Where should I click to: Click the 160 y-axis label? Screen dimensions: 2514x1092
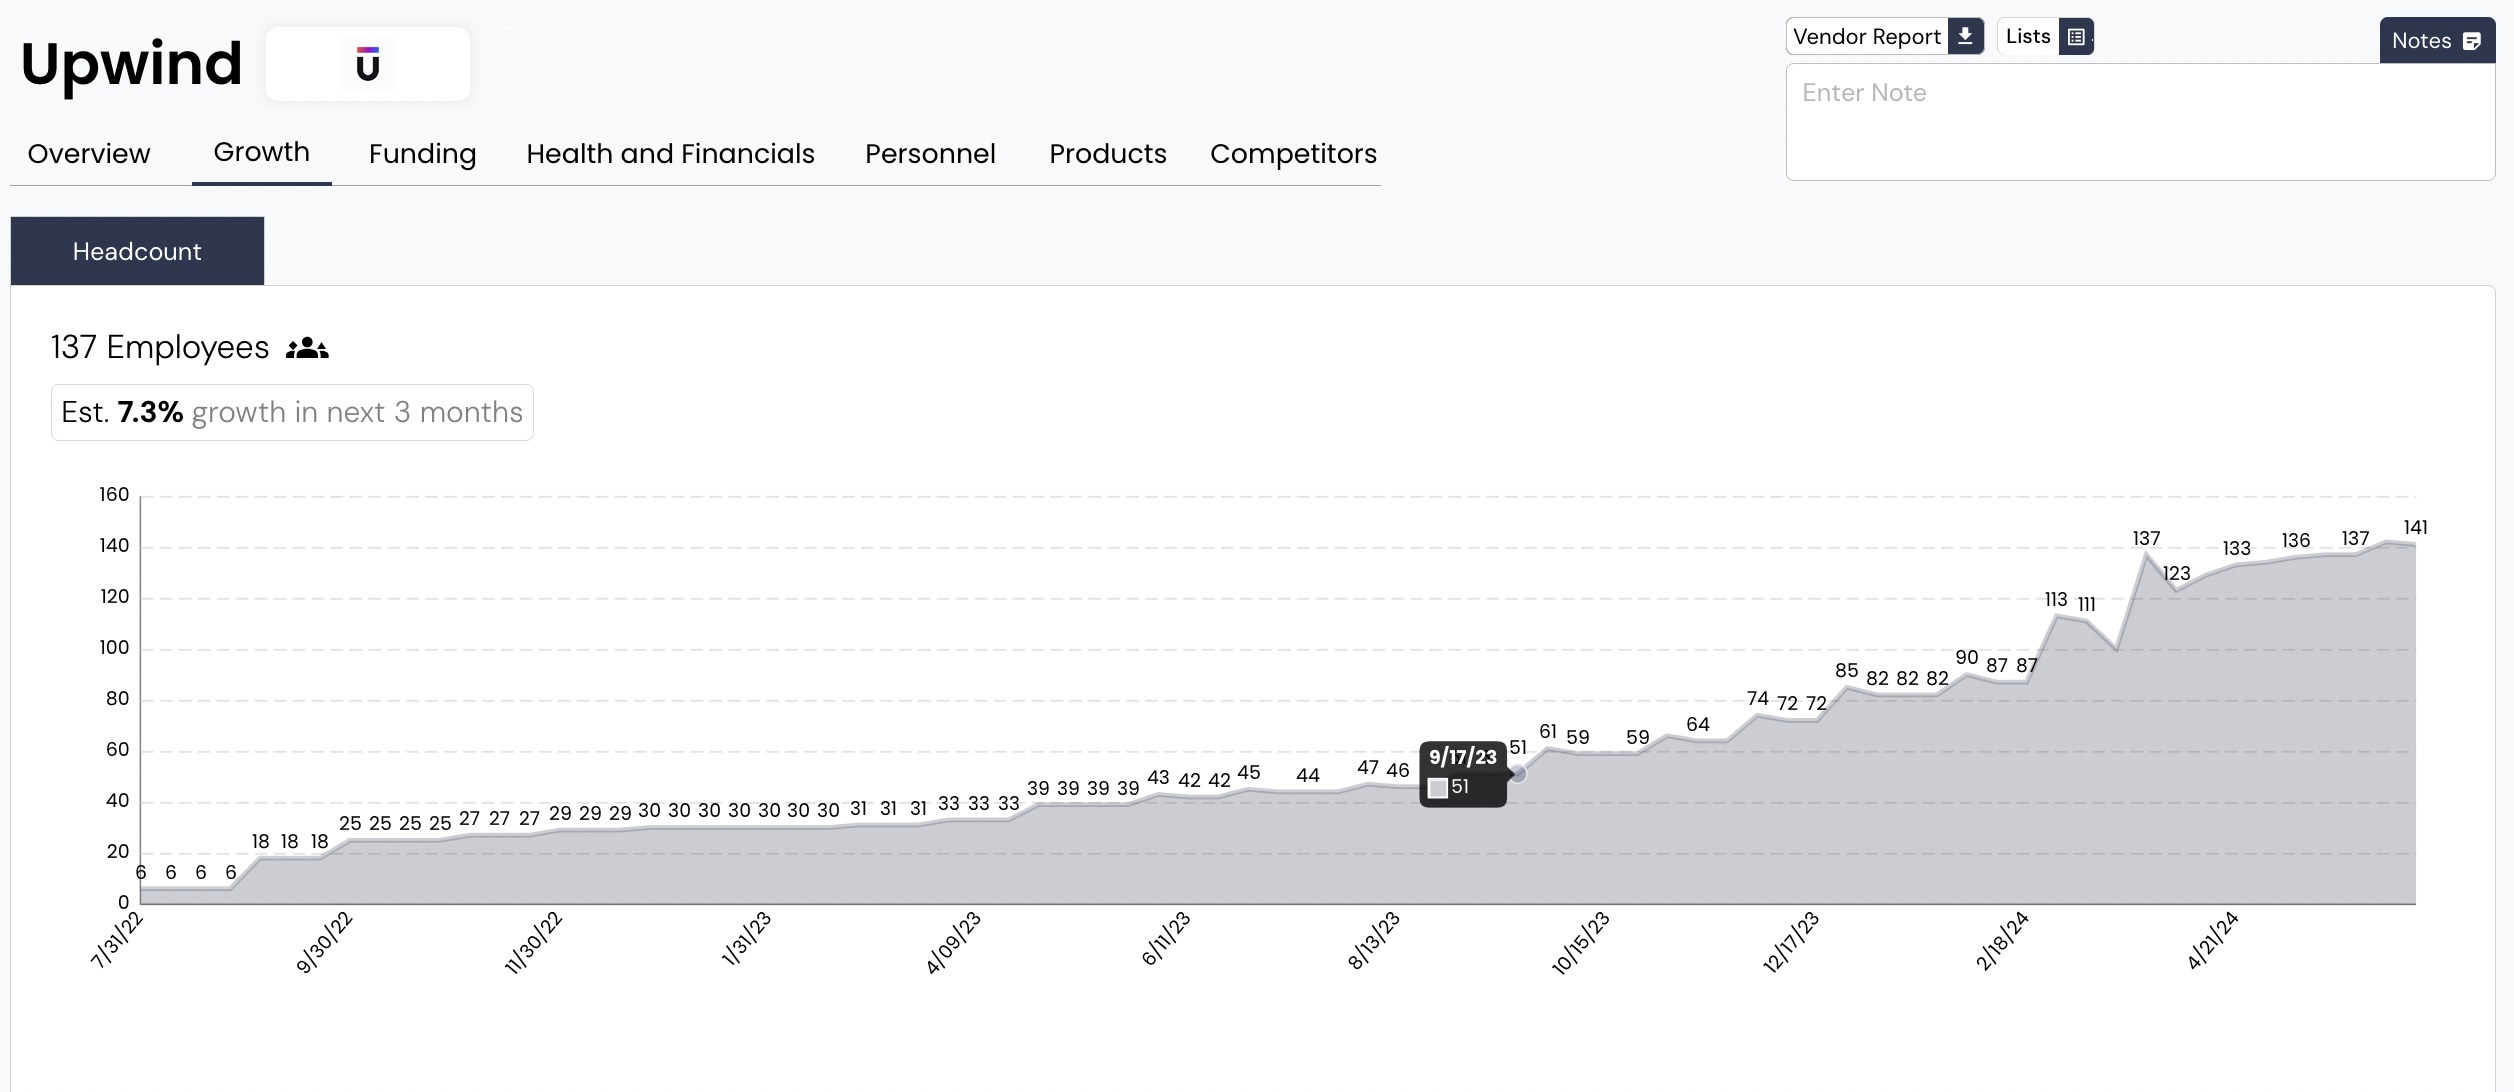(114, 494)
